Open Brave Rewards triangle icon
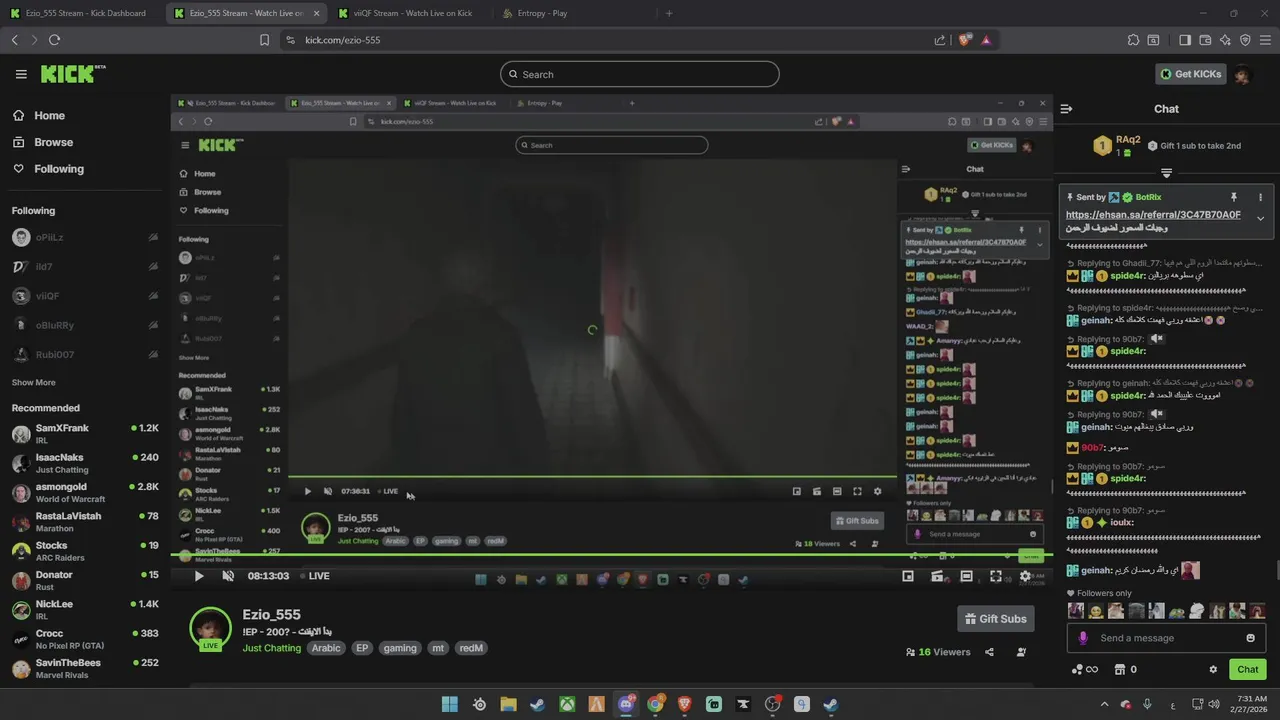The width and height of the screenshot is (1280, 720). point(986,40)
